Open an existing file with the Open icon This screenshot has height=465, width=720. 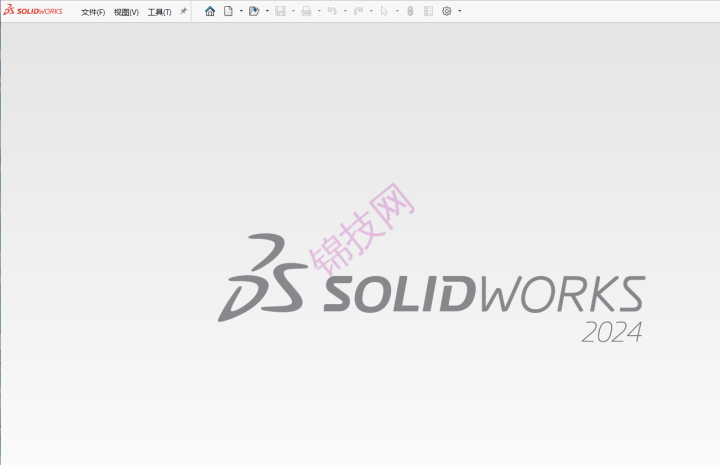[254, 11]
